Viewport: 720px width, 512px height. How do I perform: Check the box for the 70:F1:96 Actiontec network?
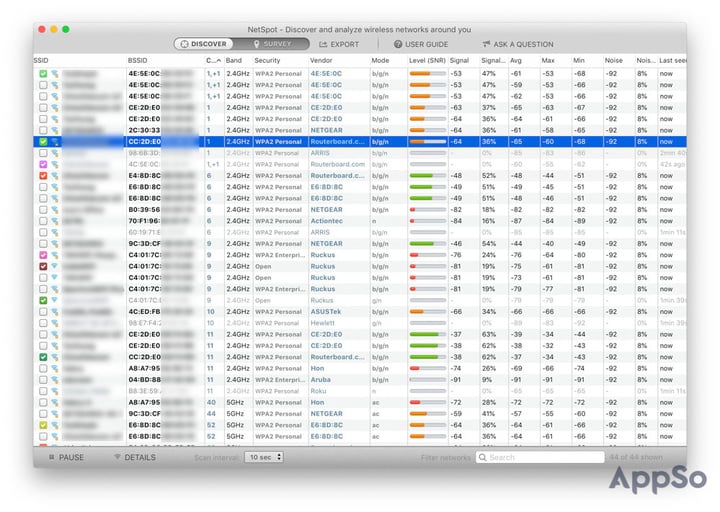click(43, 221)
